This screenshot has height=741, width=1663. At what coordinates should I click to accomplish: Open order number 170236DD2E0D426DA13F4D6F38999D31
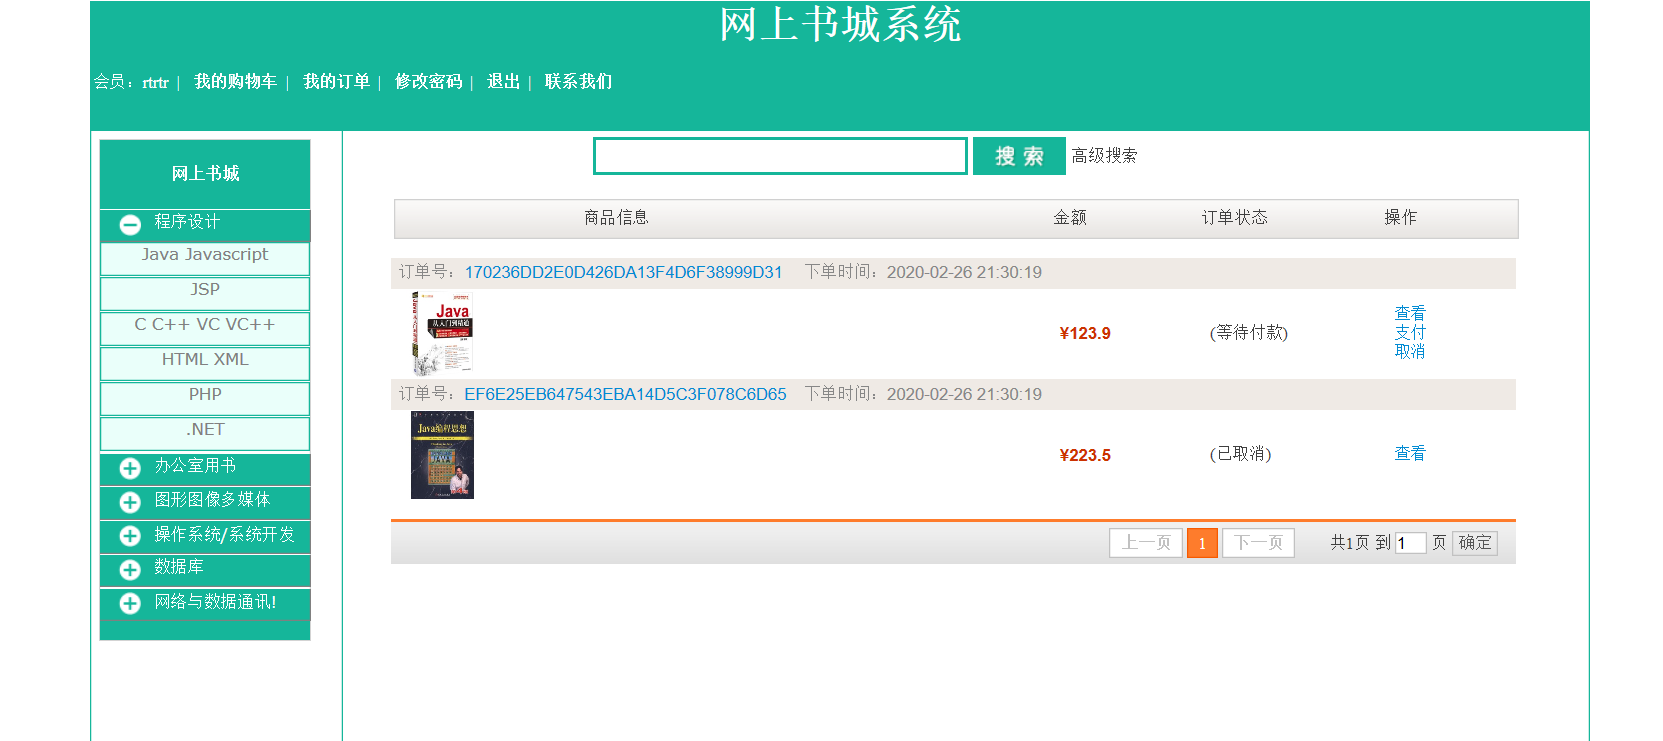(623, 272)
